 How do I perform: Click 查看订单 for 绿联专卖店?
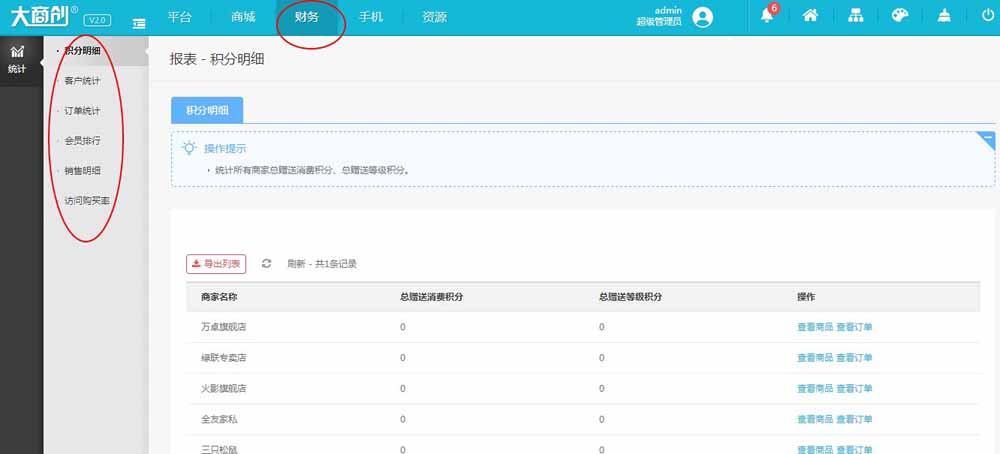pos(854,357)
